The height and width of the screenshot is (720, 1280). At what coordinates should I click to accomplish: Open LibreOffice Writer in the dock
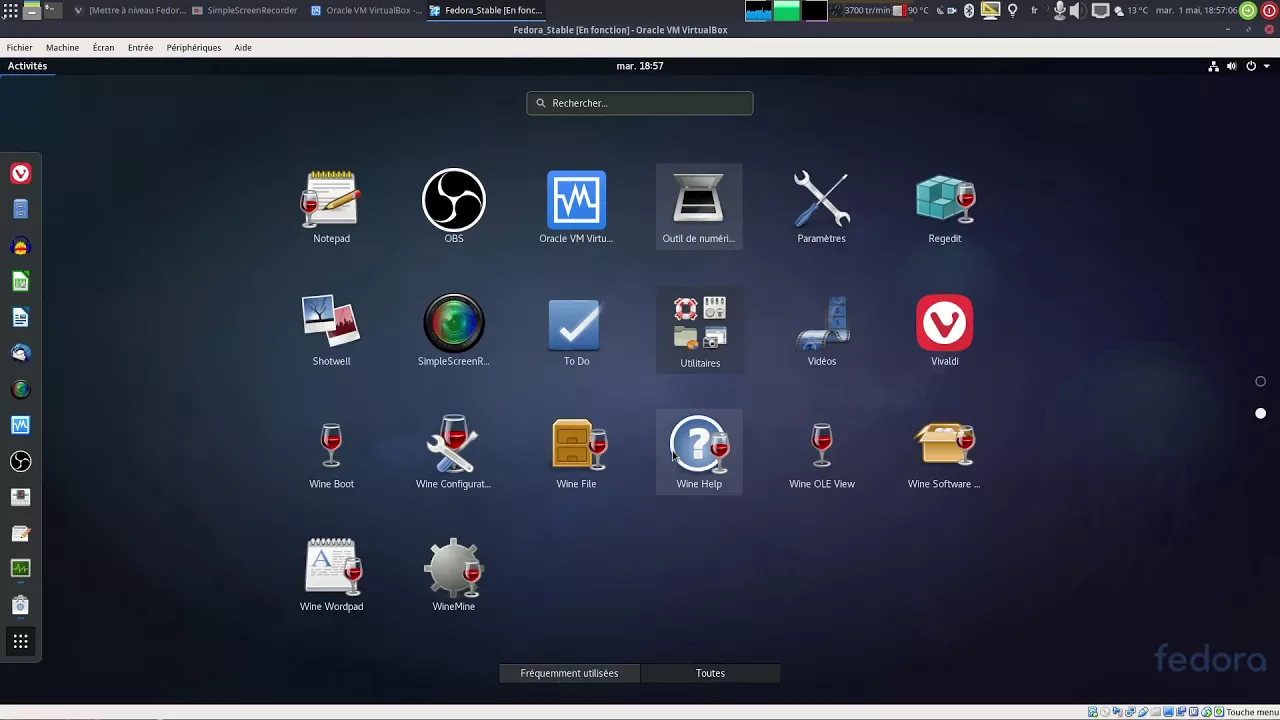[20, 318]
